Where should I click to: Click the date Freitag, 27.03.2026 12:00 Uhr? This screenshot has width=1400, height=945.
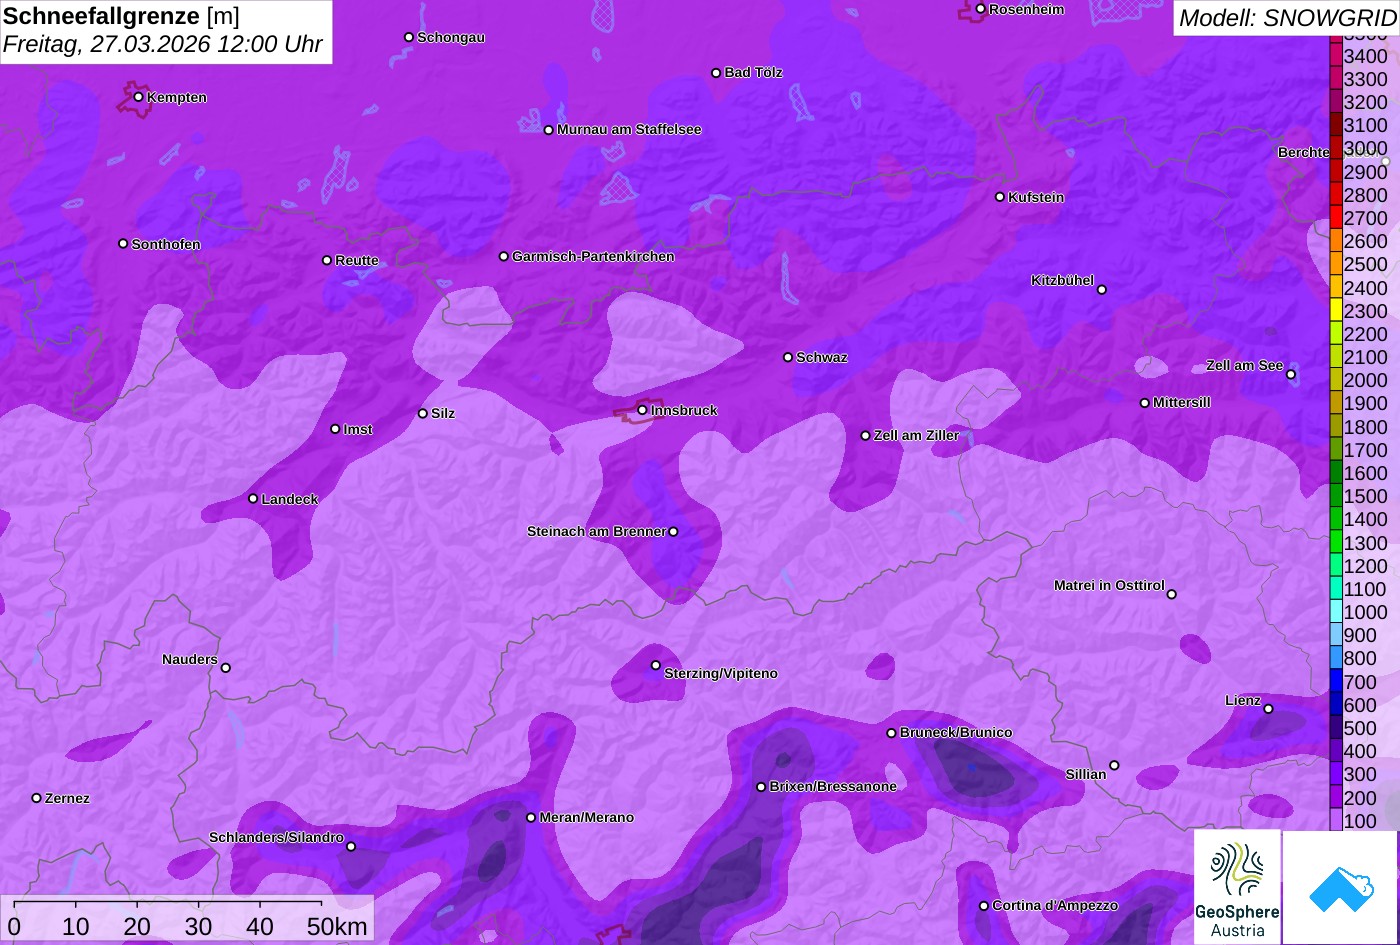[x=163, y=45]
